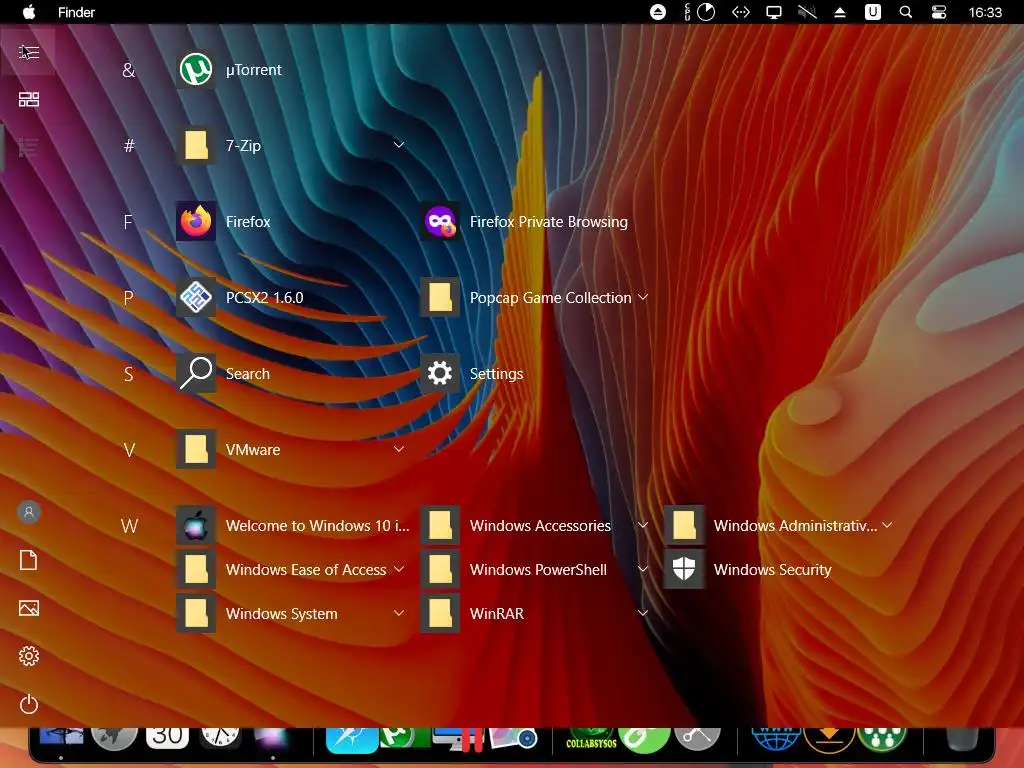Screen dimensions: 1024x768
Task: Jump via the 'V' letter header
Action: (129, 450)
